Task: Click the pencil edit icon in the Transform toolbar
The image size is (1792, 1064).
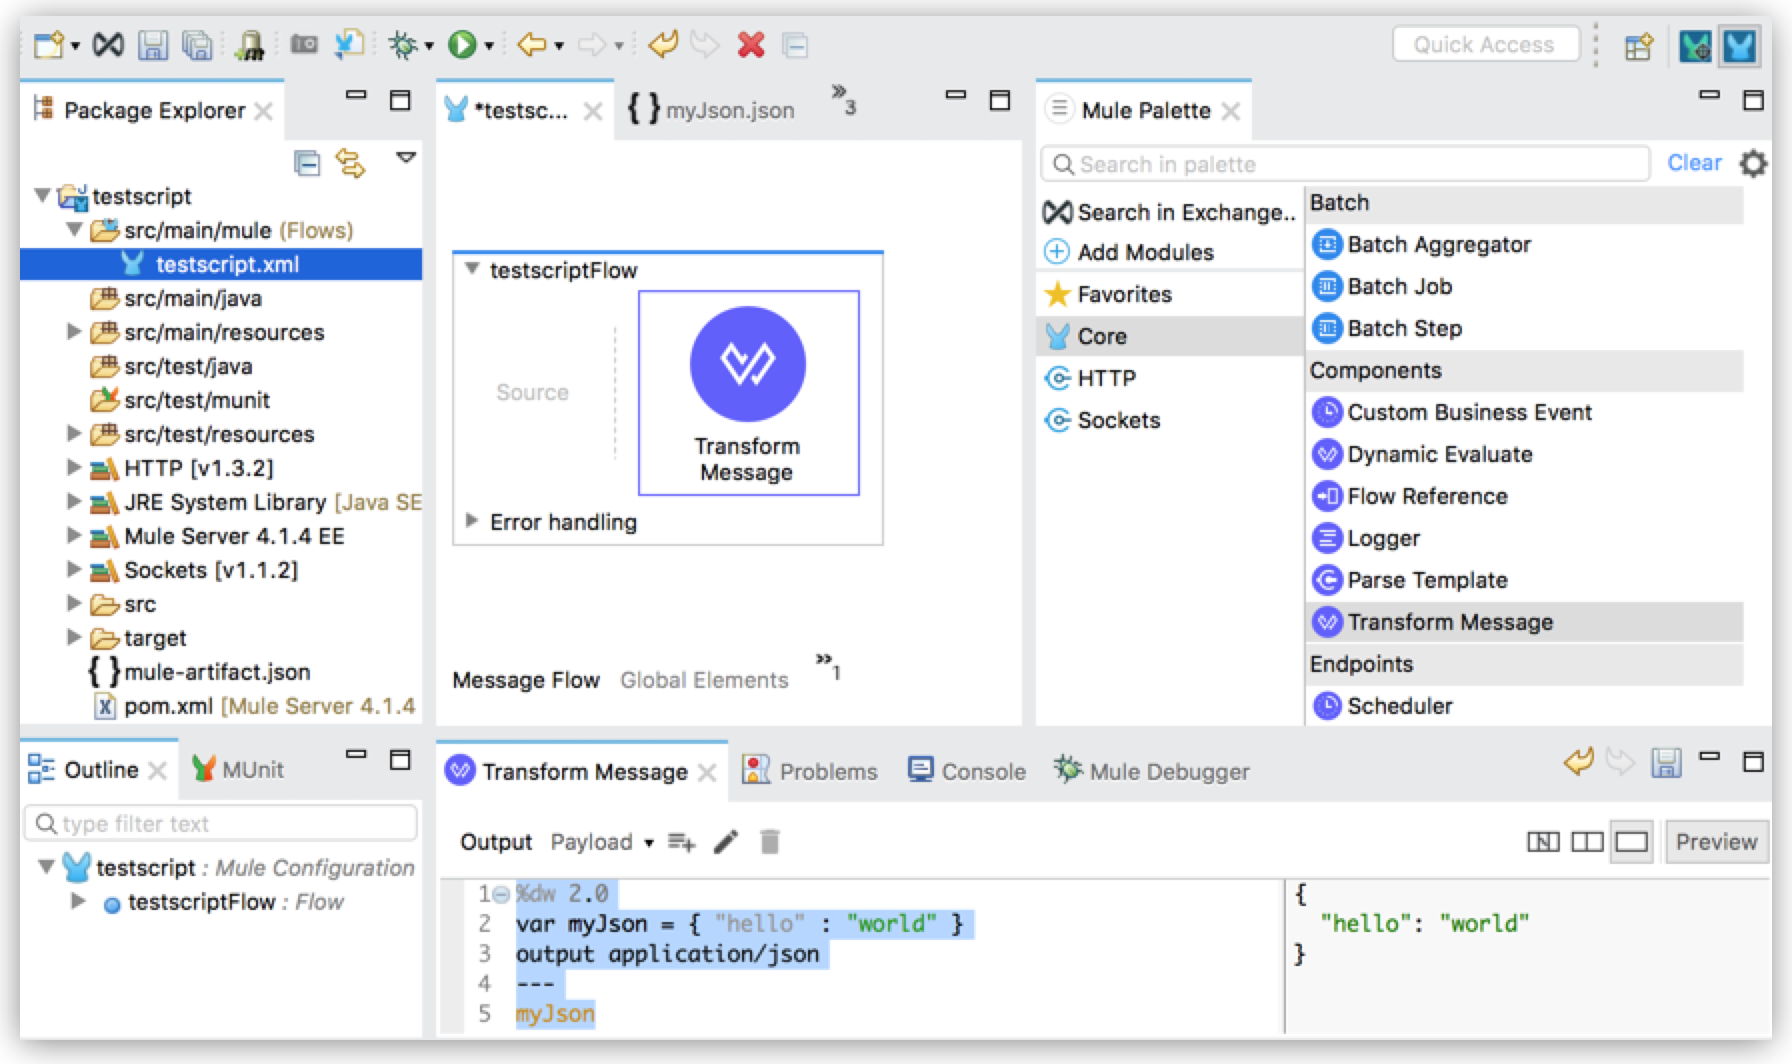Action: [726, 842]
